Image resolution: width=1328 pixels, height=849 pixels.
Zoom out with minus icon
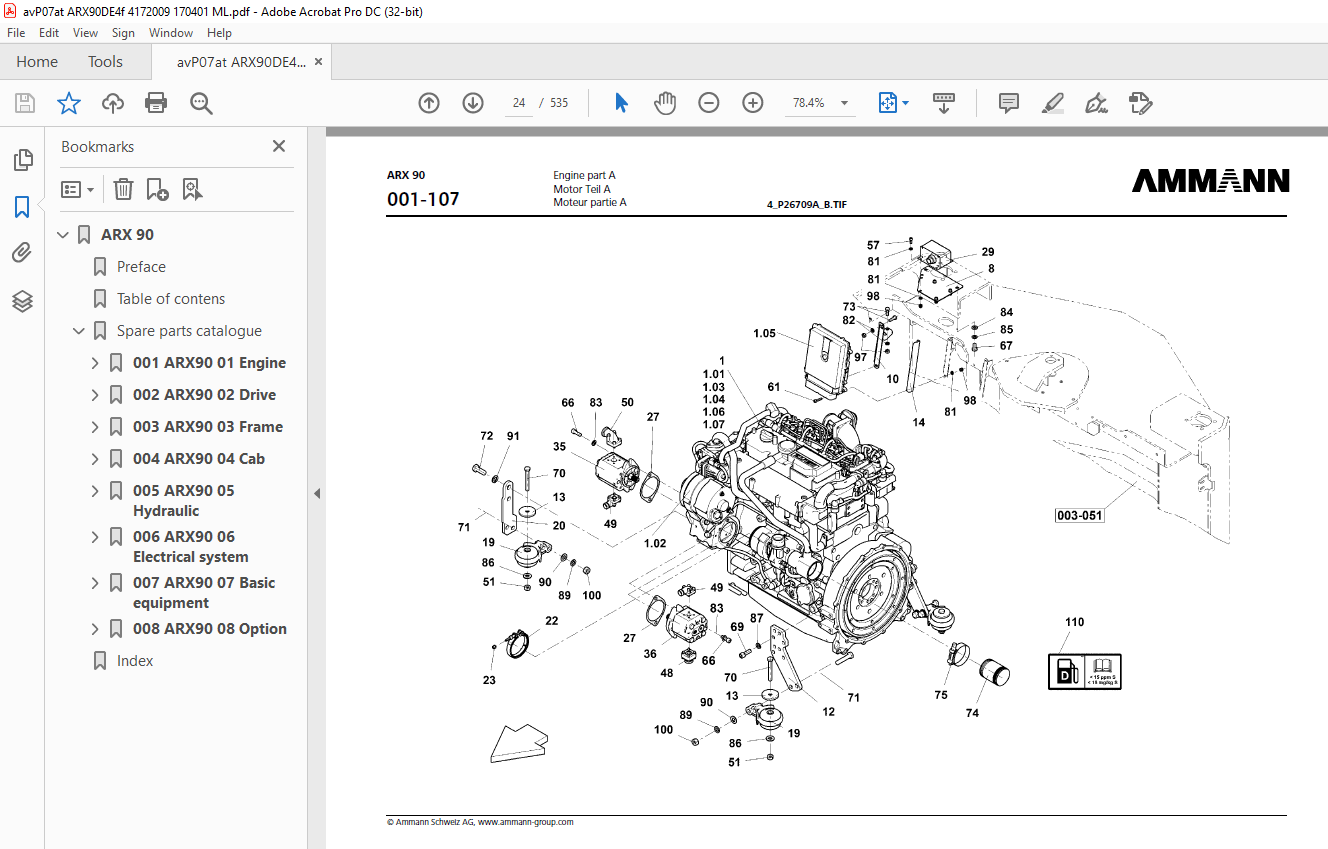pyautogui.click(x=709, y=103)
